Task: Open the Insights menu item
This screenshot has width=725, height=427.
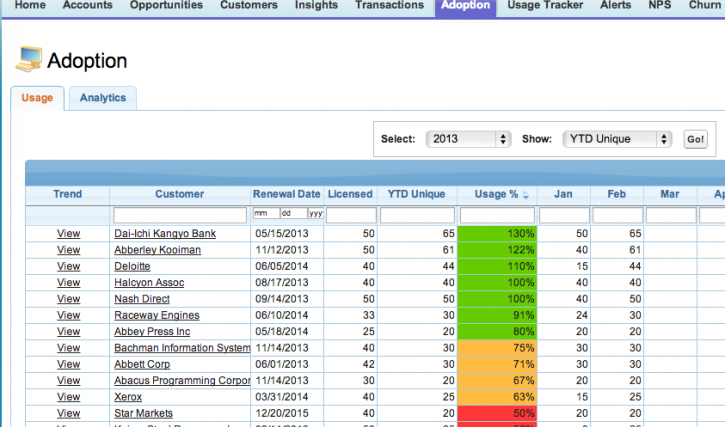Action: [x=316, y=5]
